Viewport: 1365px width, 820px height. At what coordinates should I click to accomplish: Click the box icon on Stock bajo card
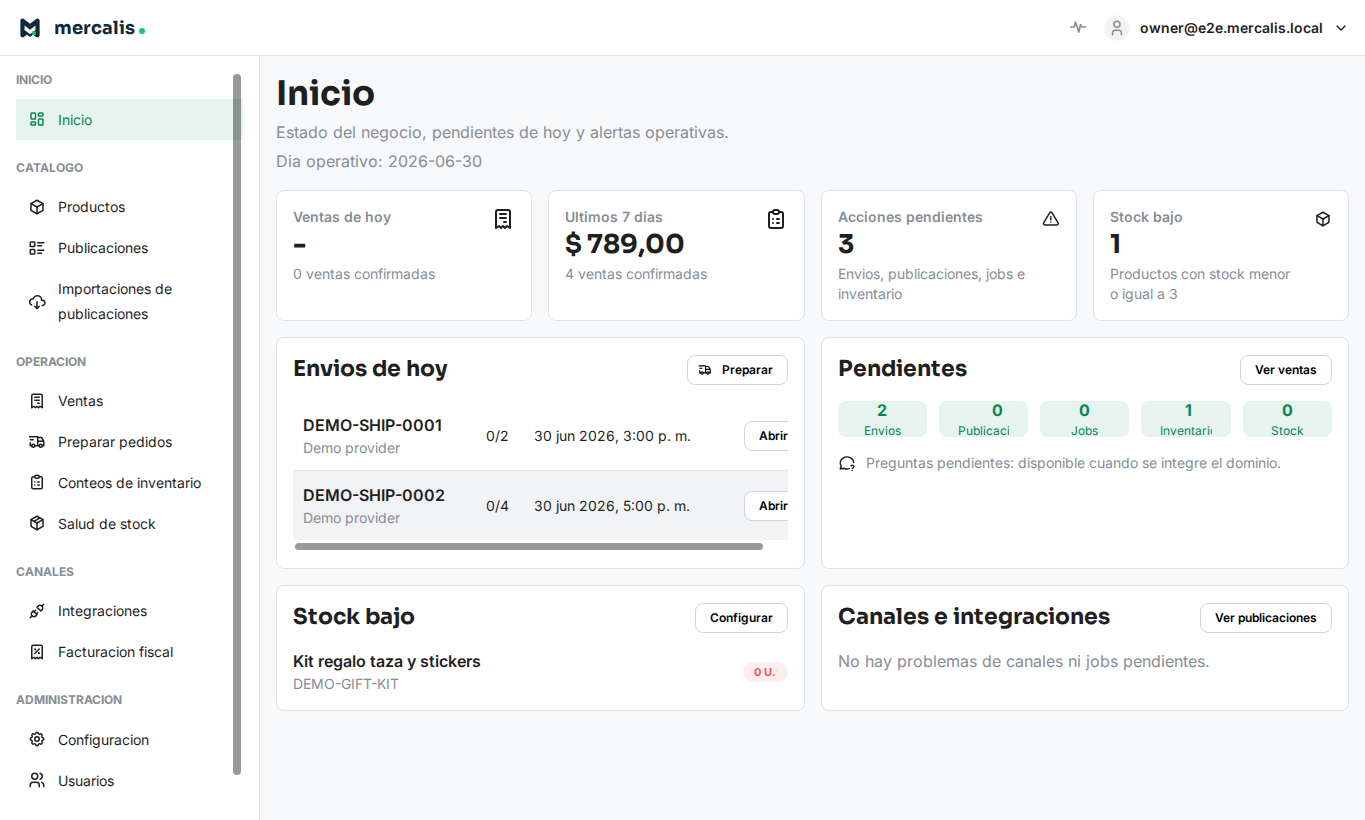(1323, 218)
